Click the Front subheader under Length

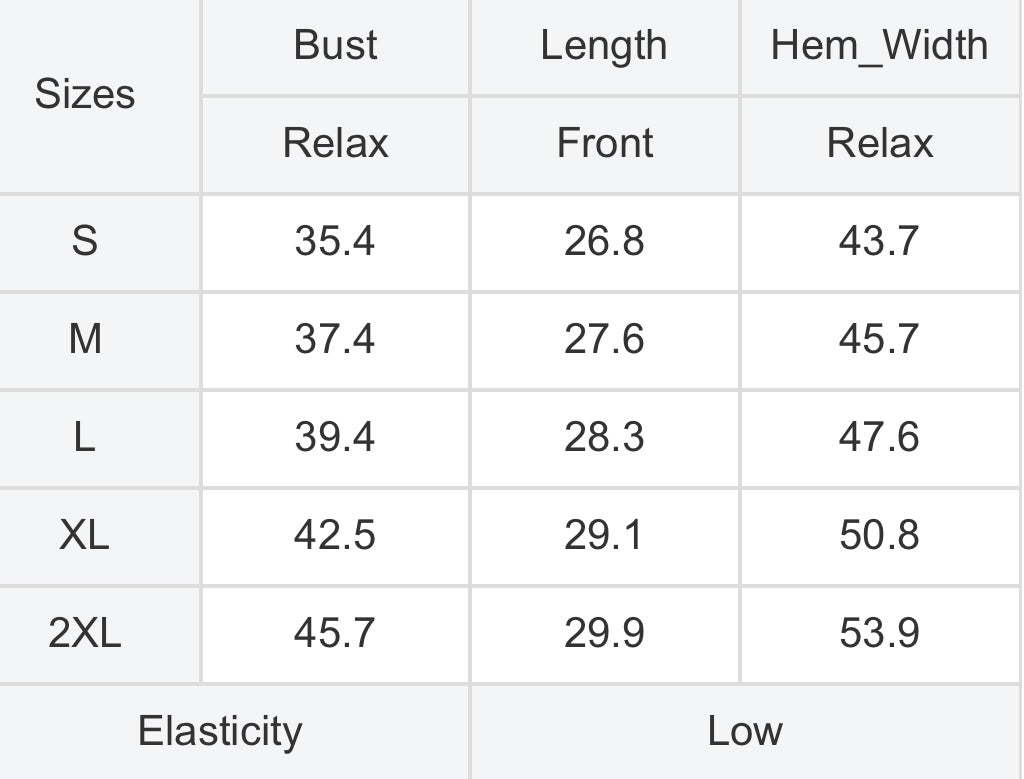pyautogui.click(x=605, y=142)
